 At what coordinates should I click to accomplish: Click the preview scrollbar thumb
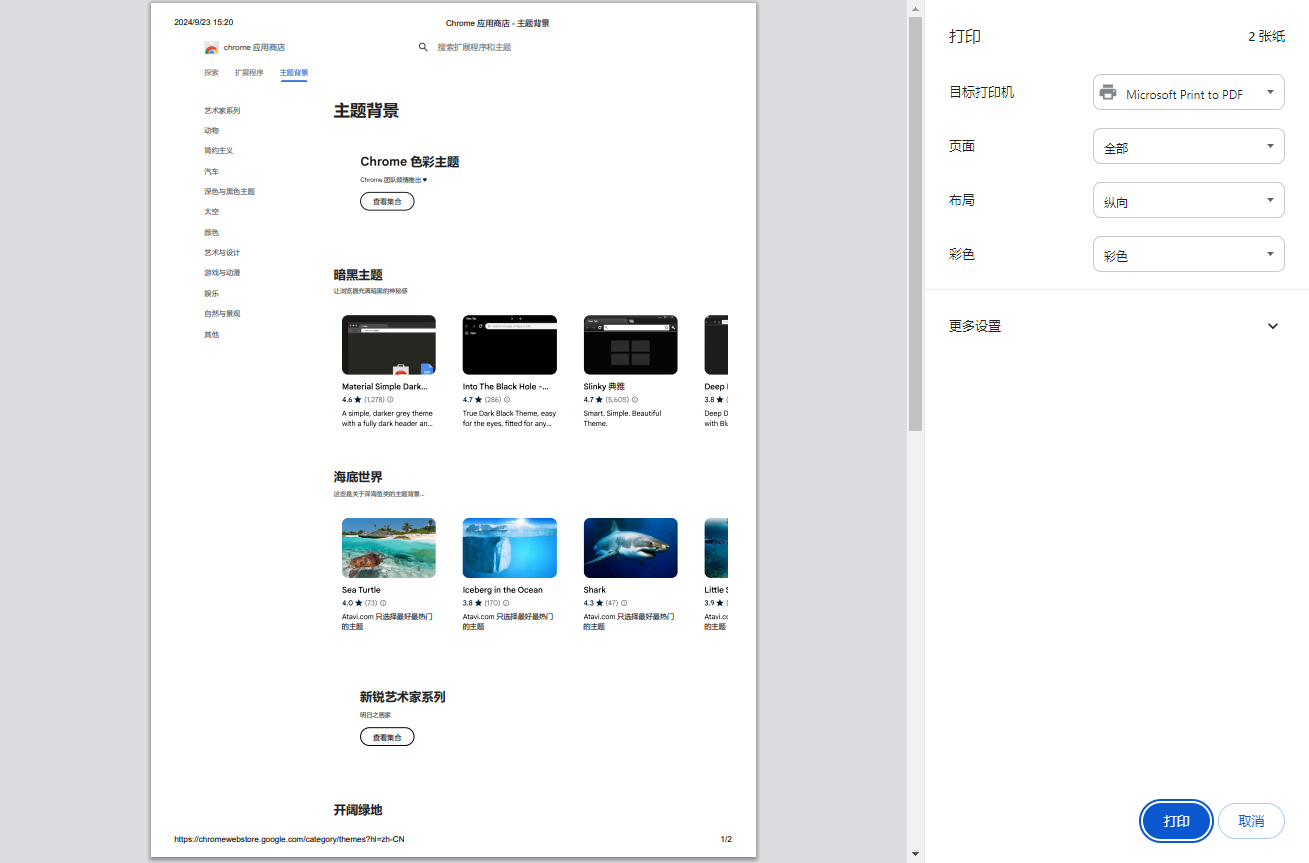[915, 224]
